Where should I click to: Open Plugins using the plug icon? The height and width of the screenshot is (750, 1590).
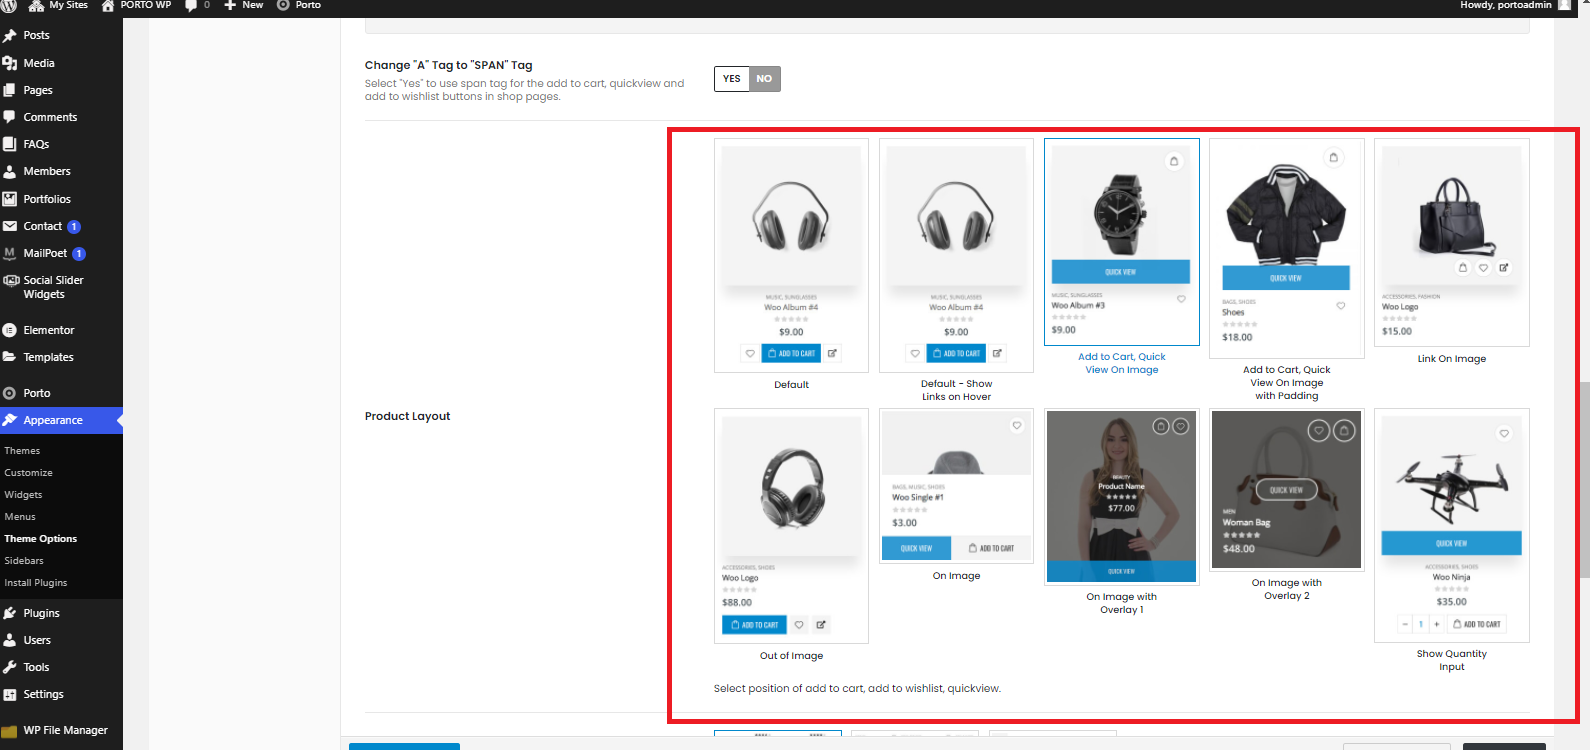pos(10,613)
